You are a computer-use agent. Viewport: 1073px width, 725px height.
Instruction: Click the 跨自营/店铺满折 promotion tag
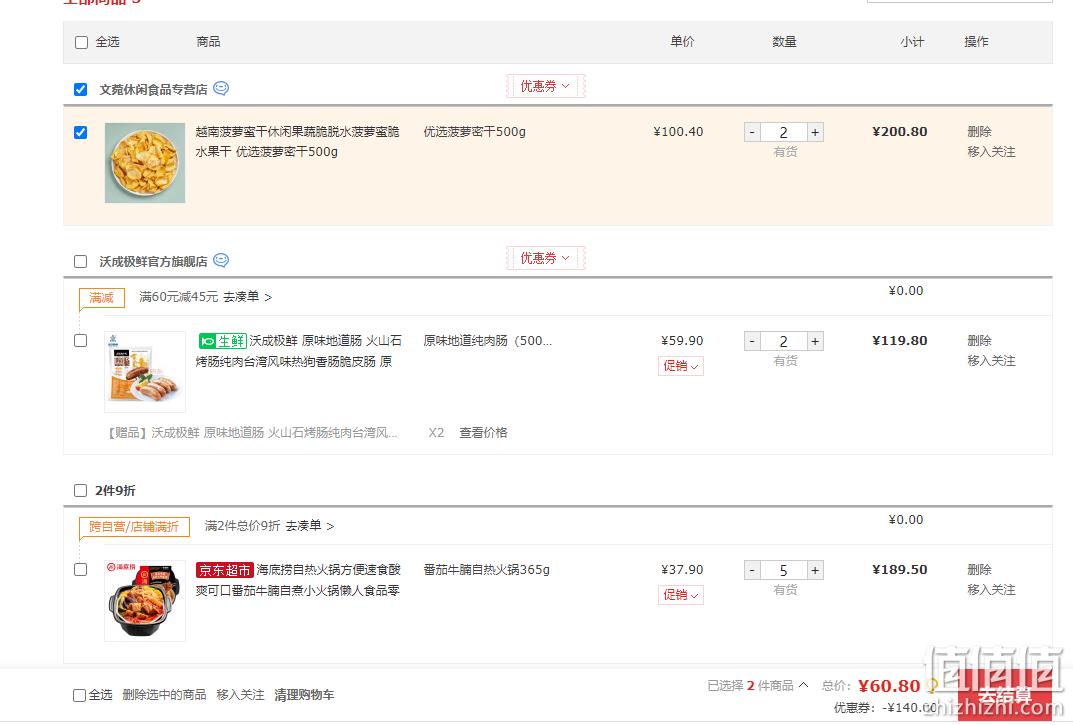134,526
